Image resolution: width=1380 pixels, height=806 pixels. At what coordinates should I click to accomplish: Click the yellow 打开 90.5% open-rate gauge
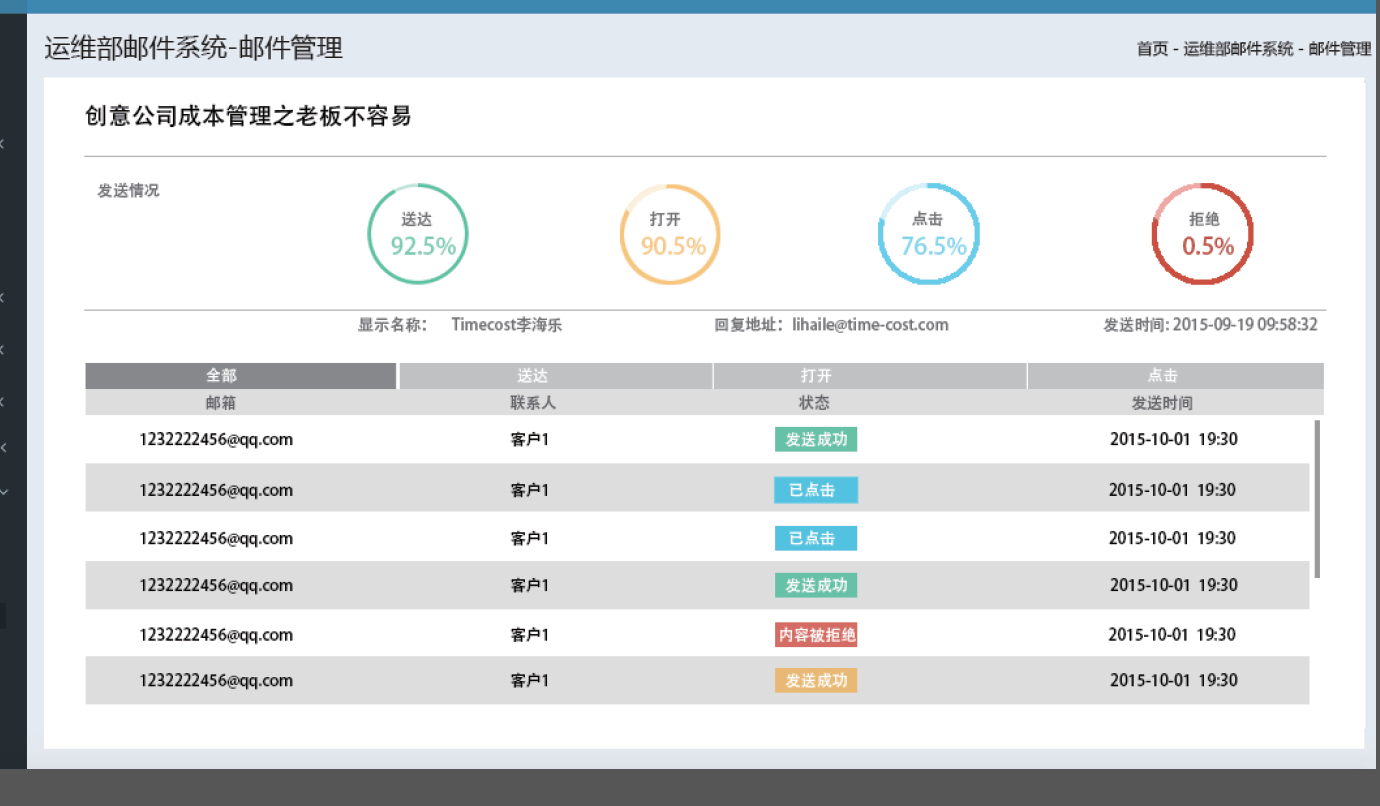[669, 233]
